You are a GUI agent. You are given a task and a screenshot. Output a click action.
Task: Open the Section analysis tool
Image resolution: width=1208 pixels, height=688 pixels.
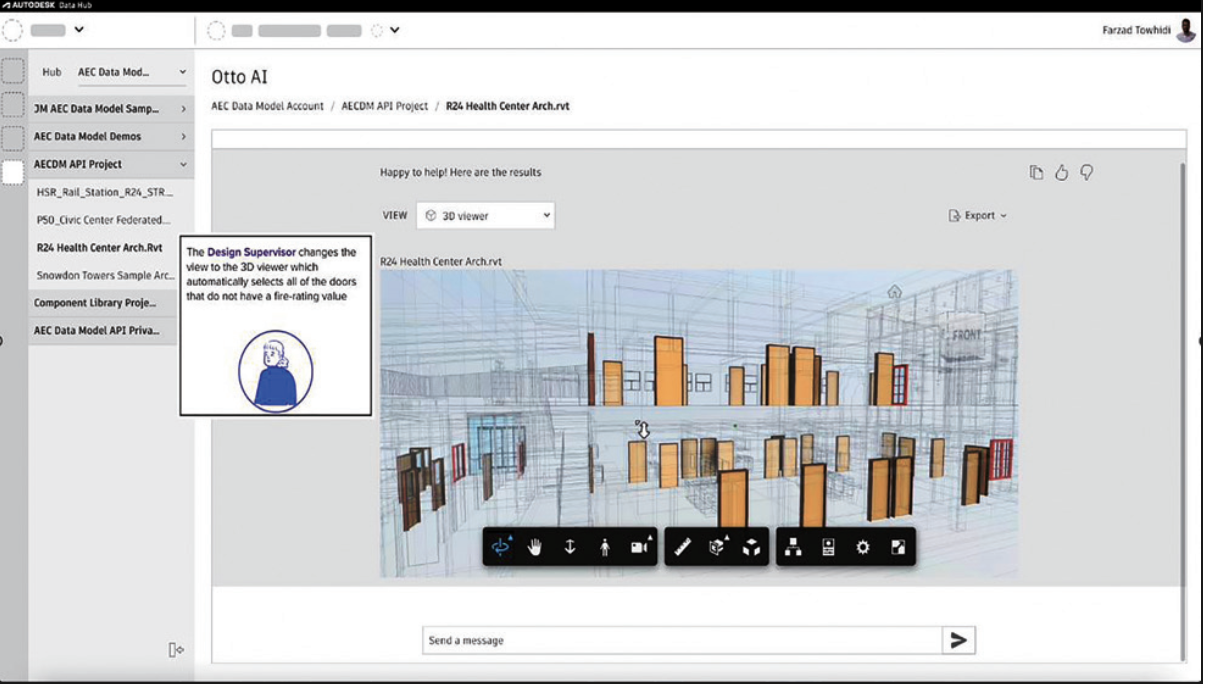[x=718, y=547]
